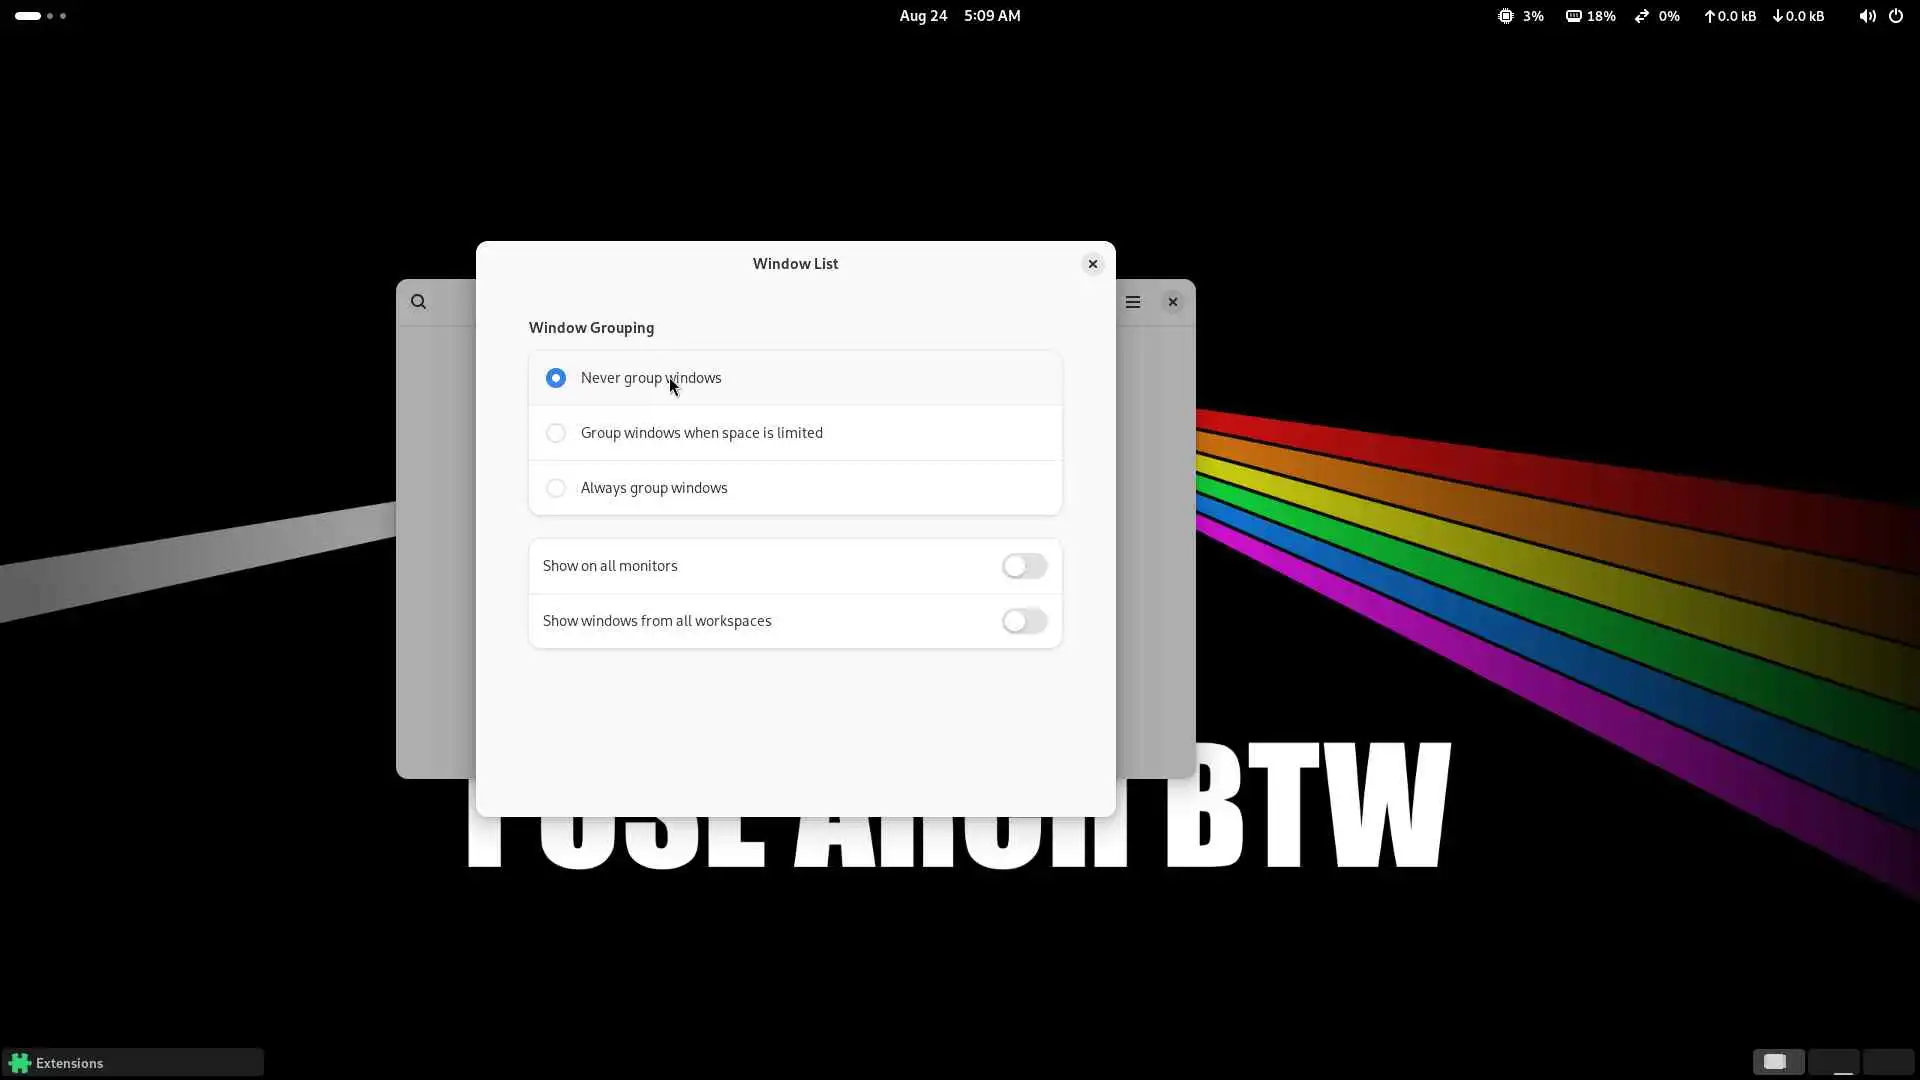This screenshot has width=1920, height=1080.
Task: Switch to first workspace thumbnail
Action: tap(1778, 1062)
